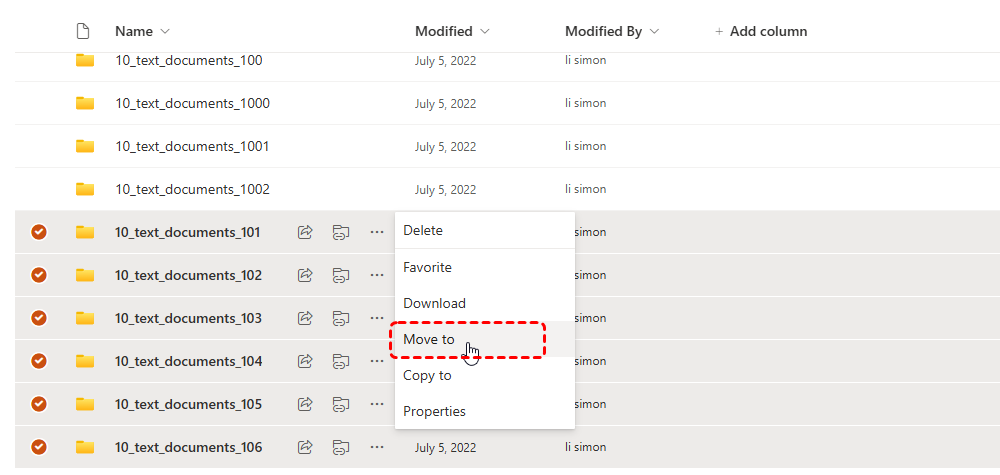Image resolution: width=1000 pixels, height=475 pixels.
Task: Open more actions ellipsis for 10_text_documents_105
Action: click(x=376, y=404)
